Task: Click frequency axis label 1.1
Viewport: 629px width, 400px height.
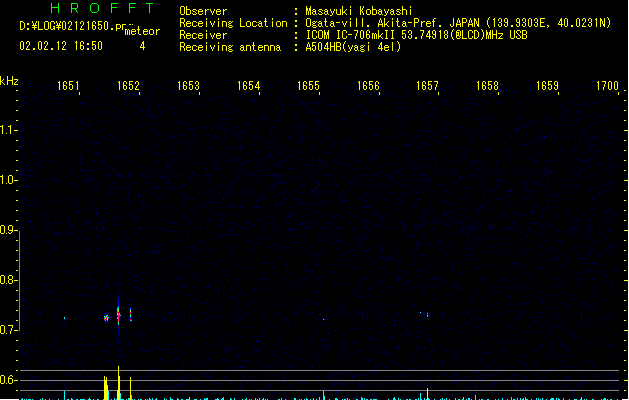Action: [6, 130]
